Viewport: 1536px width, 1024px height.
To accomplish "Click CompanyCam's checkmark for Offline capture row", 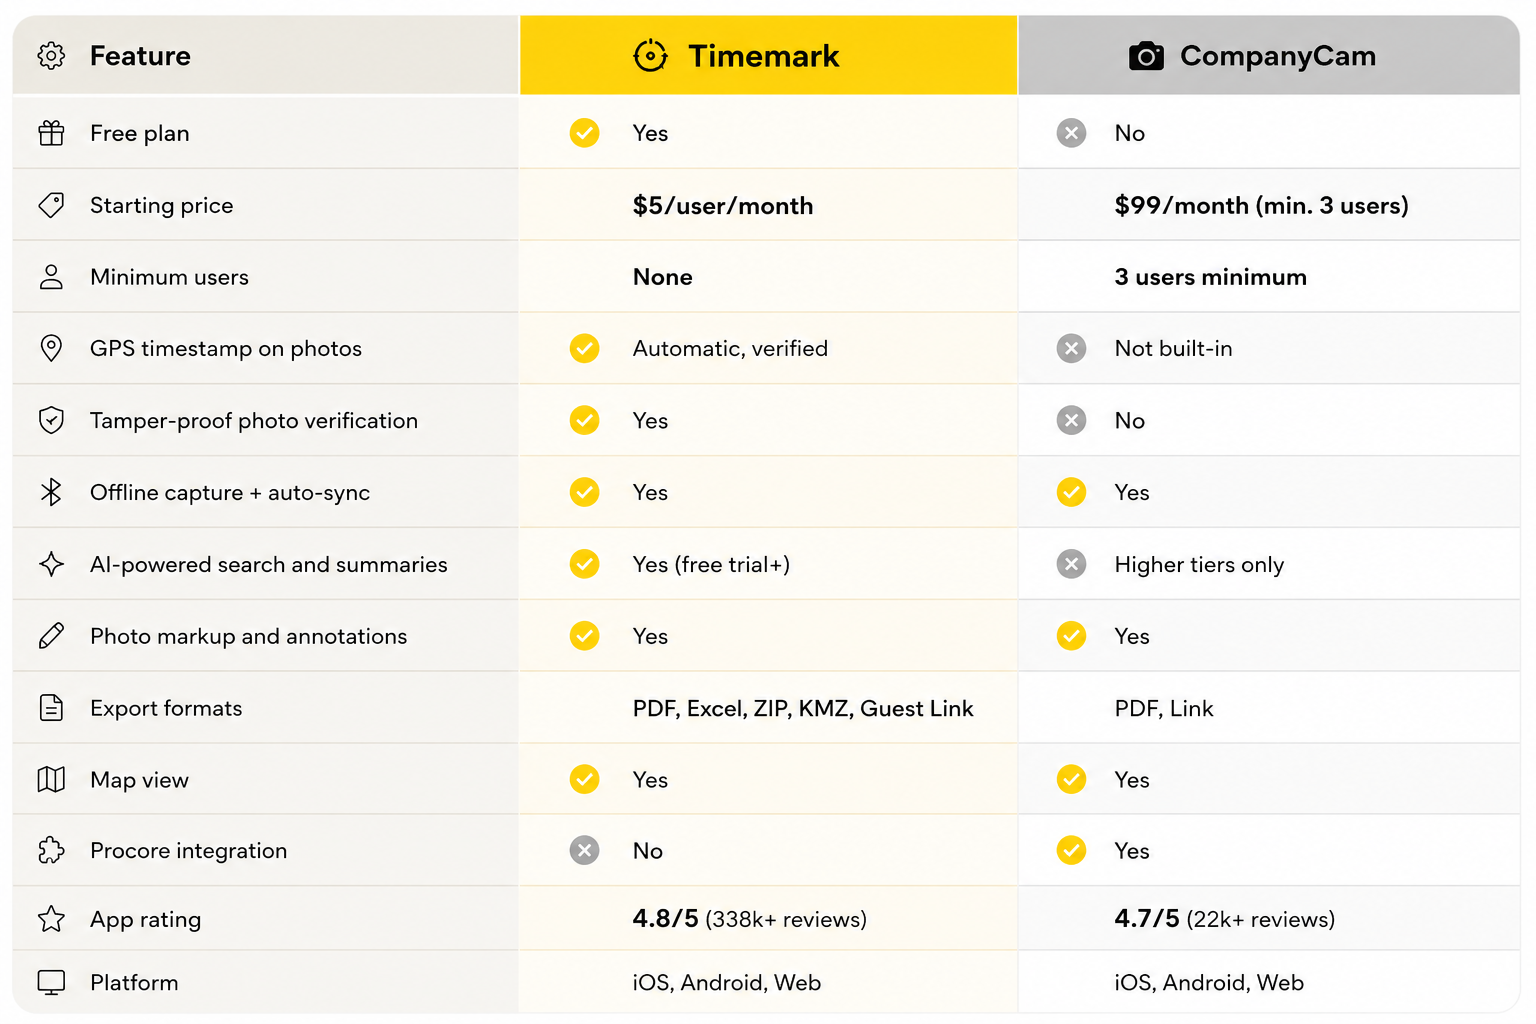I will coord(1071,492).
